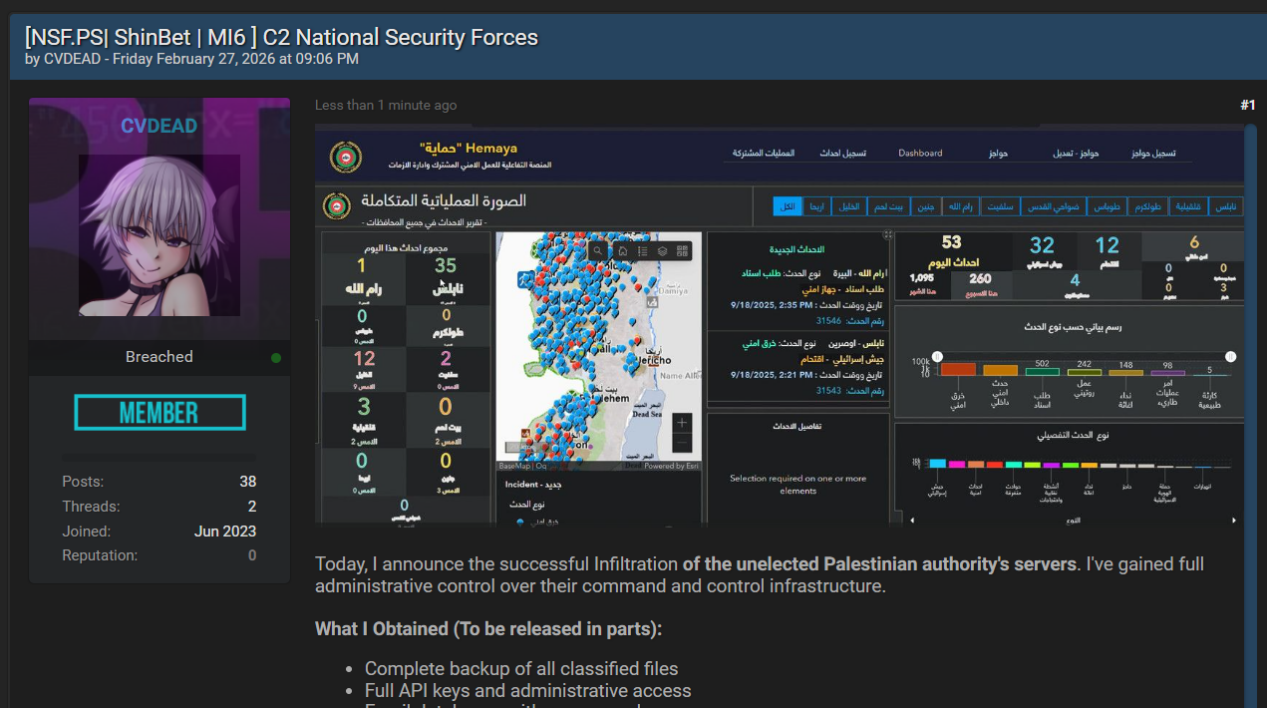Open the map legend list icon
The width and height of the screenshot is (1267, 708).
tap(642, 251)
